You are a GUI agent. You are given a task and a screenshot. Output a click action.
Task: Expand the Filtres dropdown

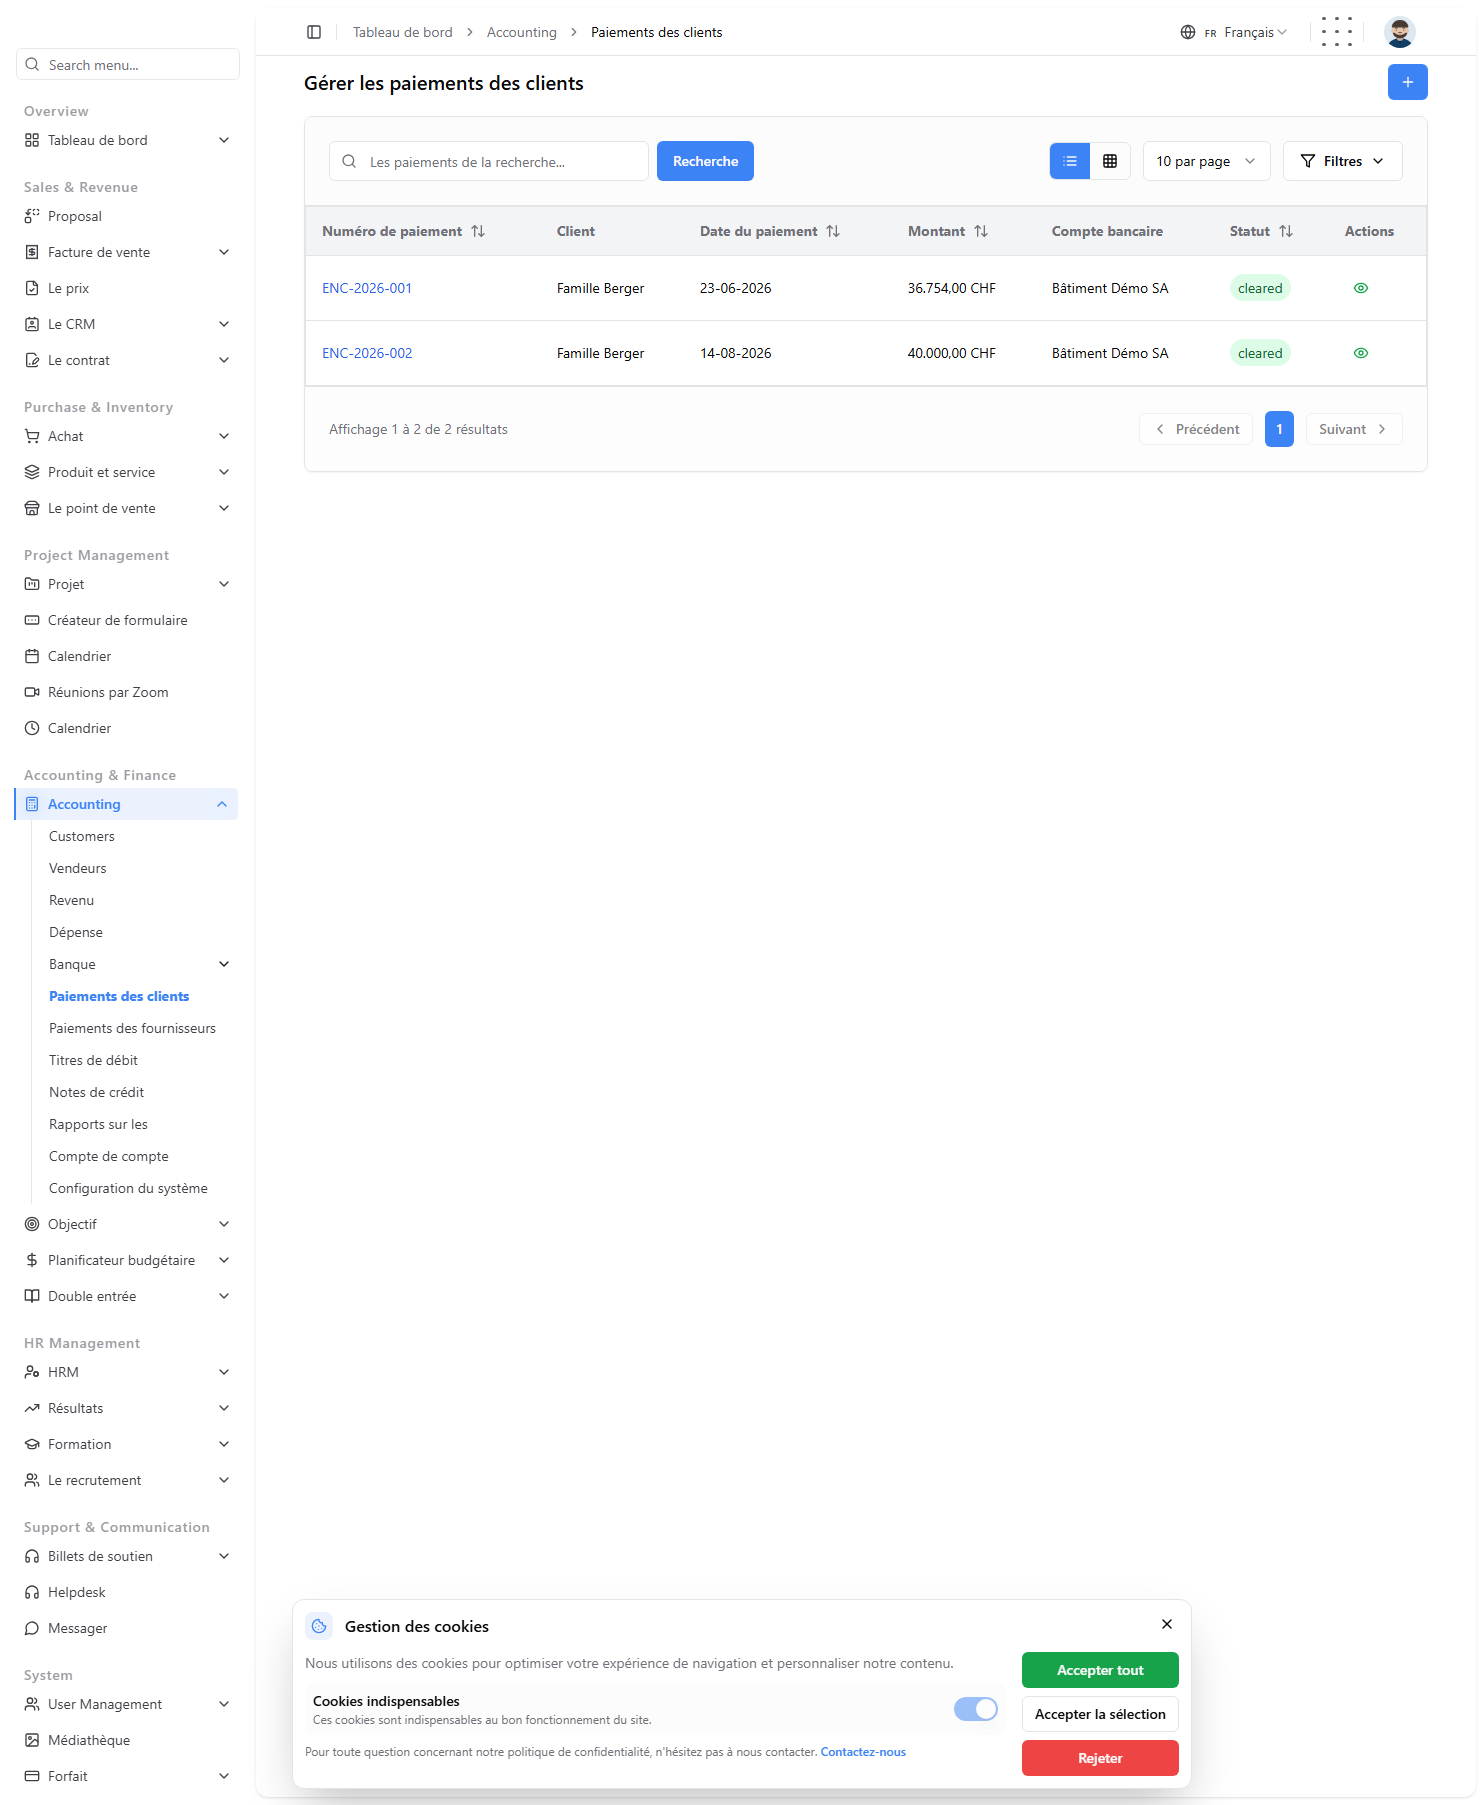[1342, 161]
